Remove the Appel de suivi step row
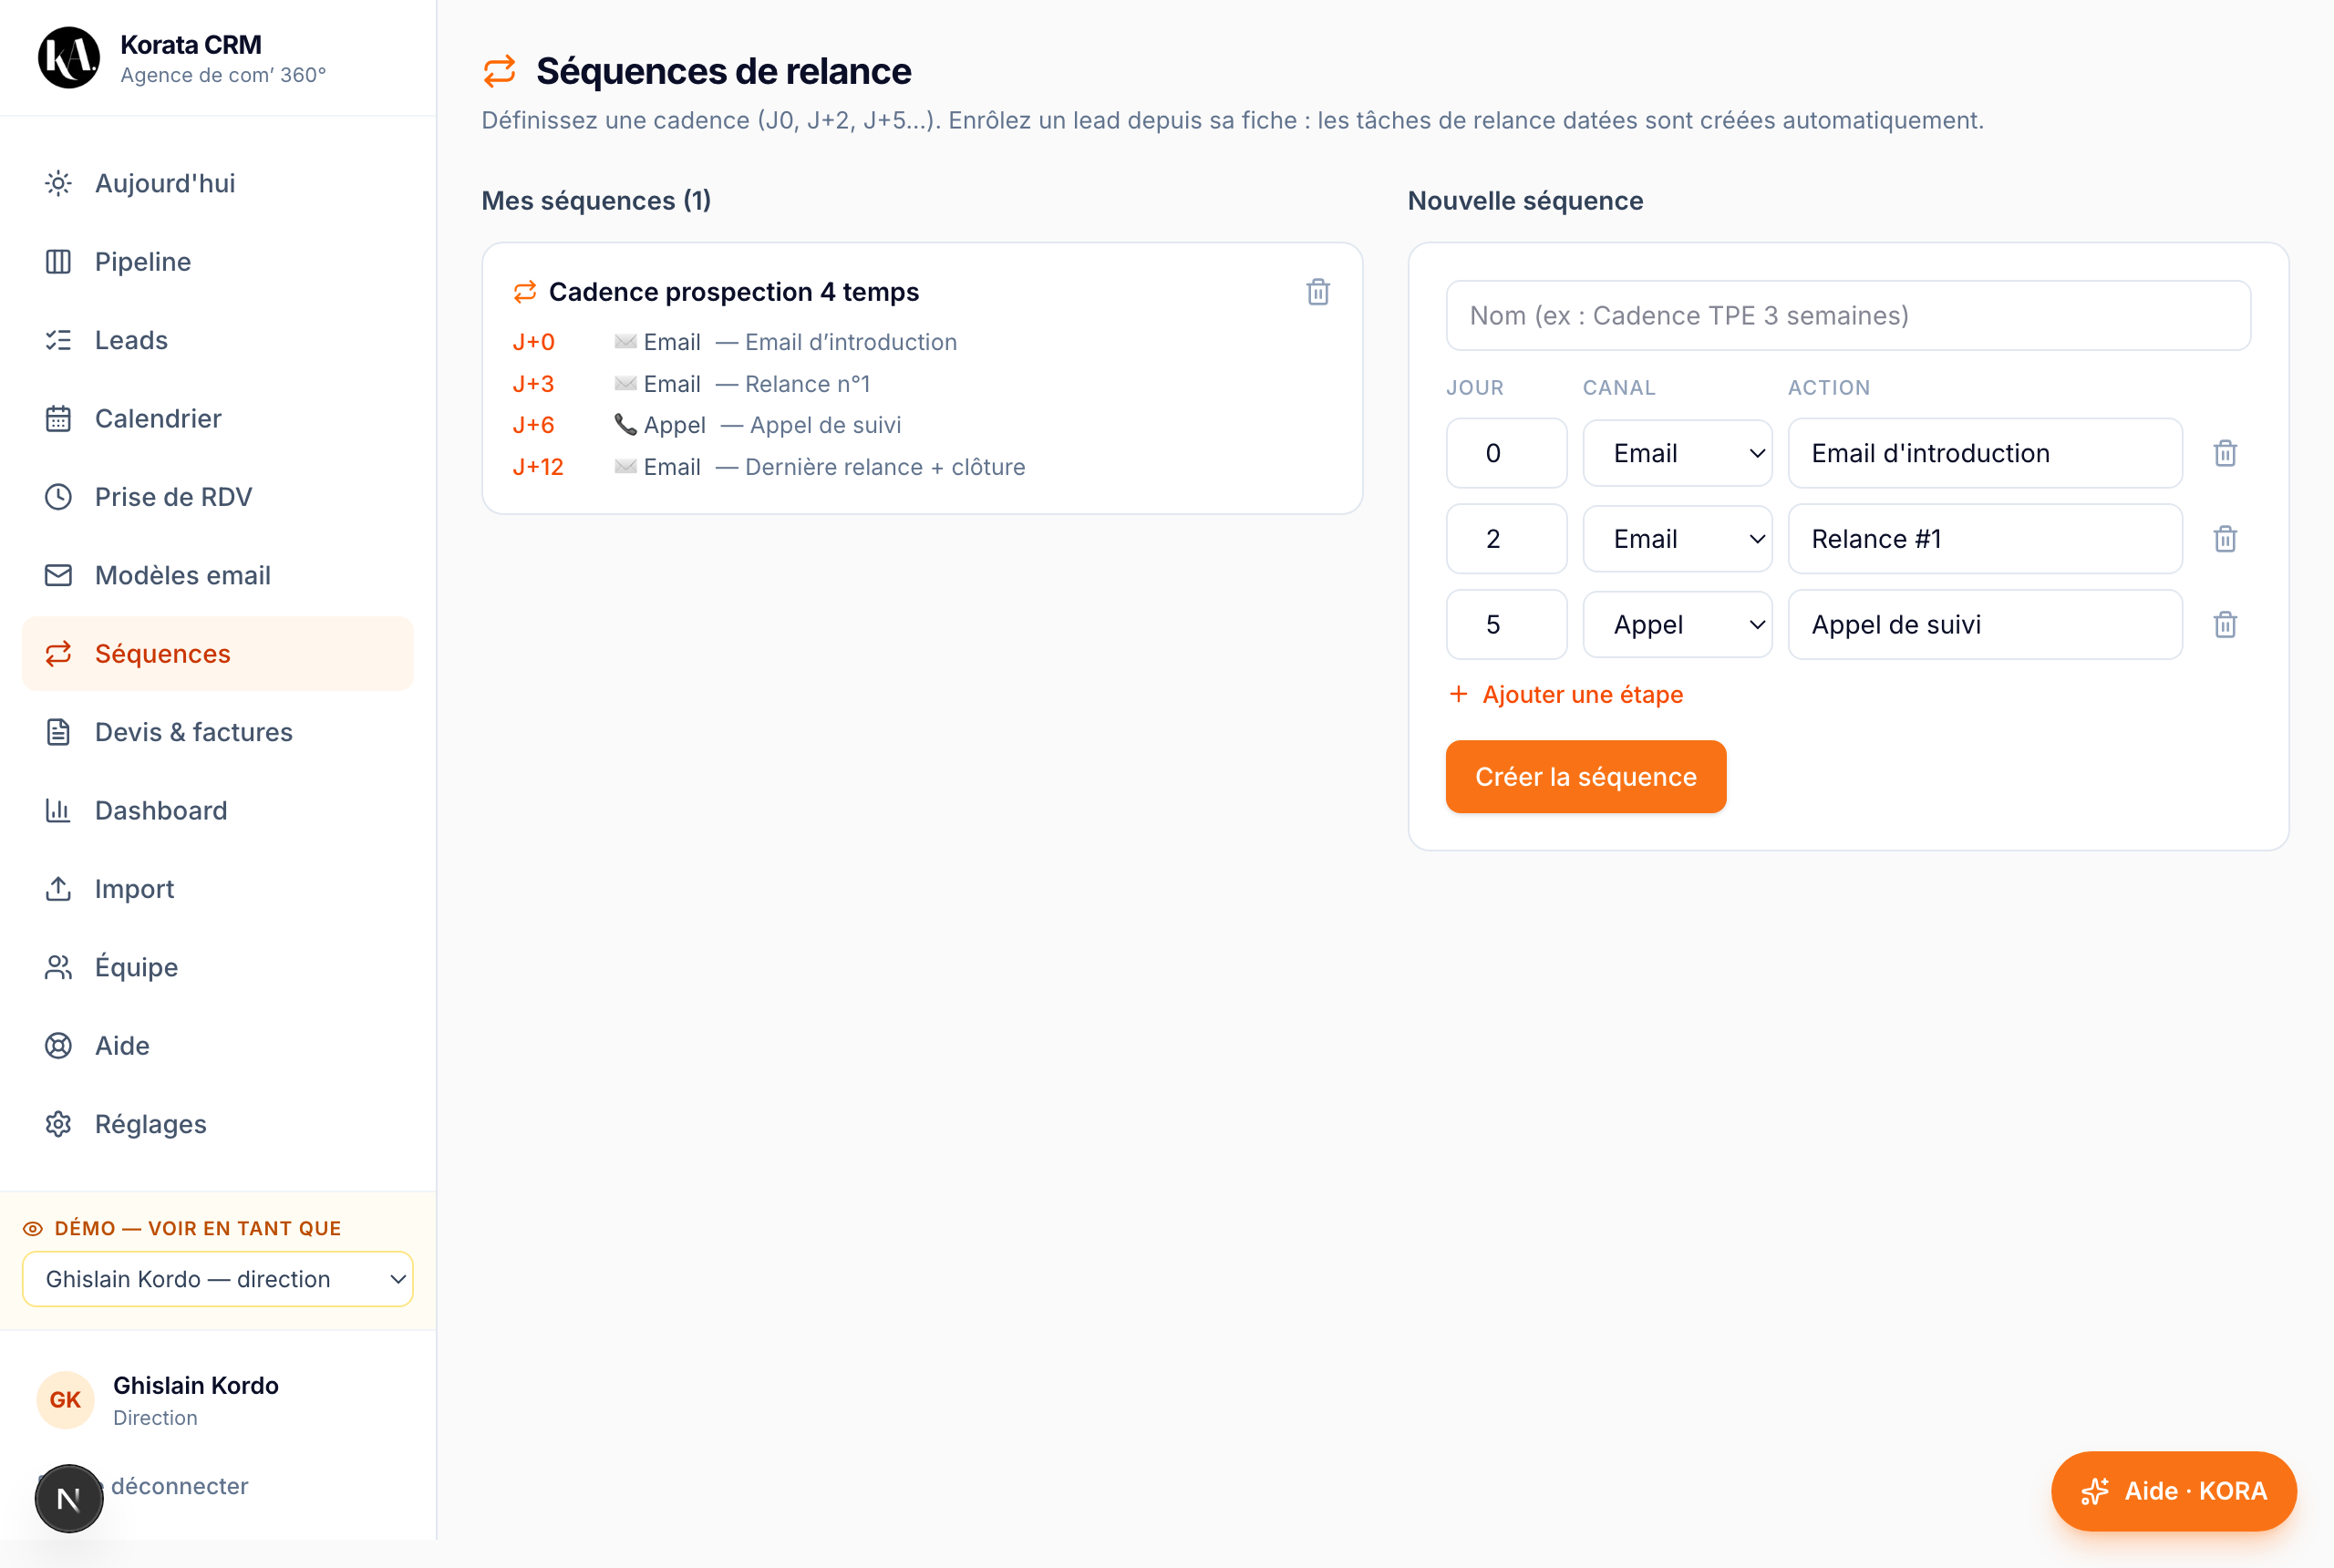Viewport: 2334px width, 1568px height. point(2224,625)
